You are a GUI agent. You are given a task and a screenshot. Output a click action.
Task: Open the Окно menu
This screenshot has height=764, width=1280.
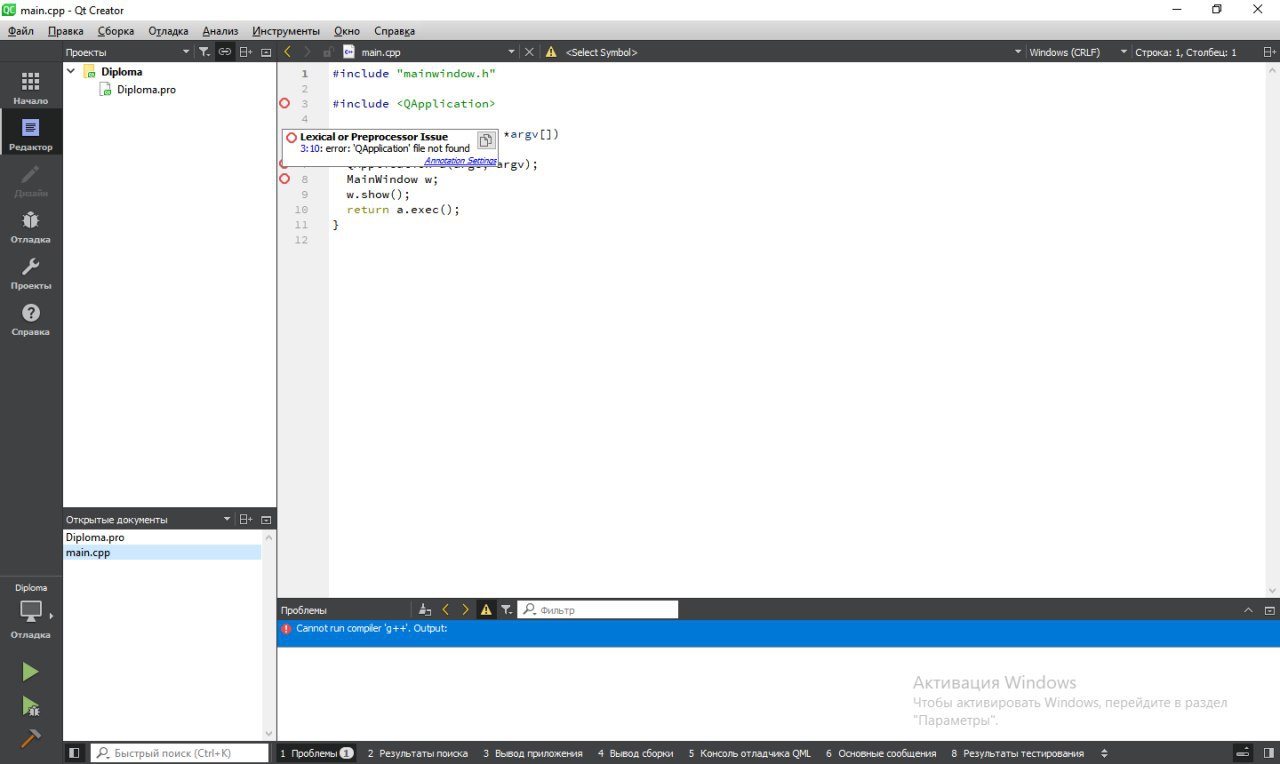pyautogui.click(x=346, y=31)
